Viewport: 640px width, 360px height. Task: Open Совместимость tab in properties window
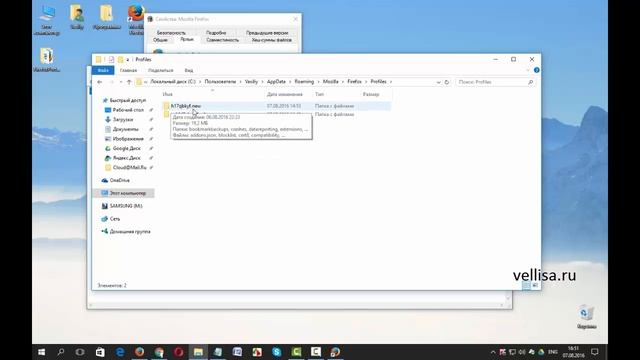(x=222, y=40)
